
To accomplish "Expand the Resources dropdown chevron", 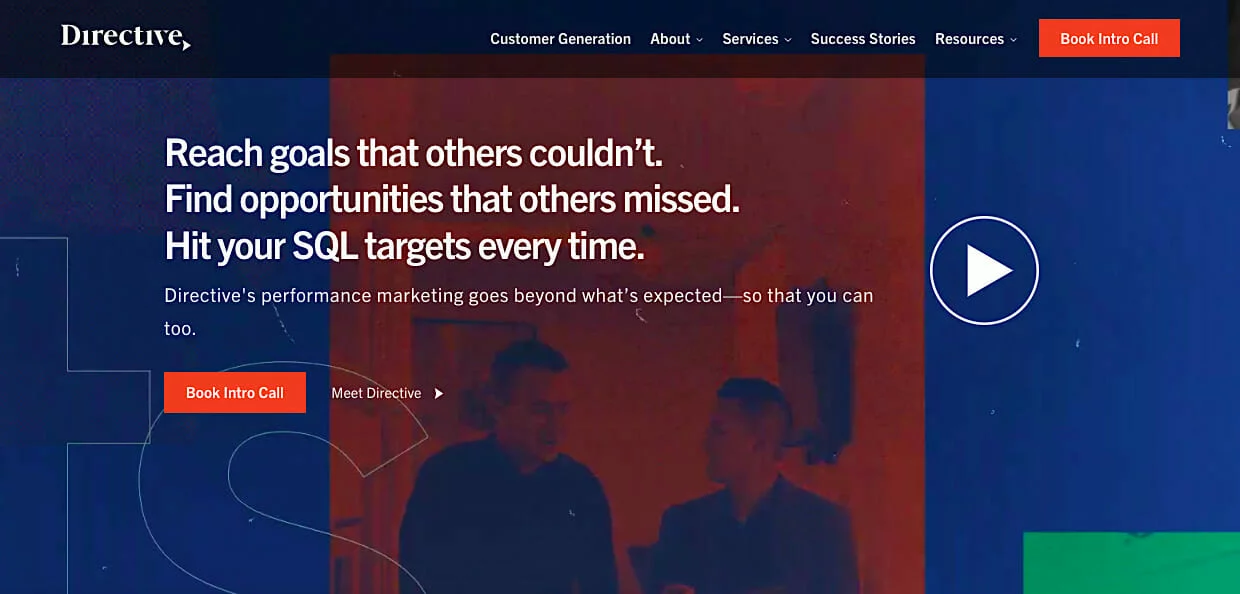I will 1013,40.
